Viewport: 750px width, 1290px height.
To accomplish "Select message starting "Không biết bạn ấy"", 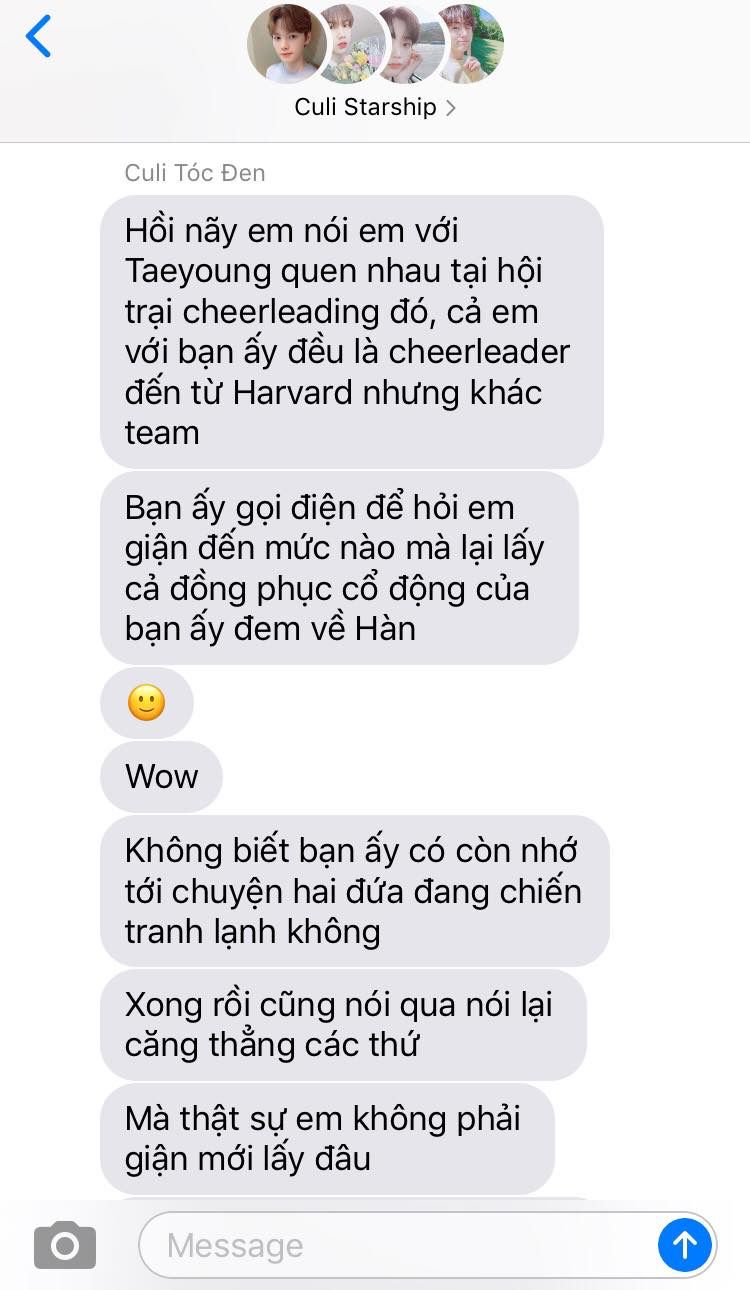I will point(355,891).
